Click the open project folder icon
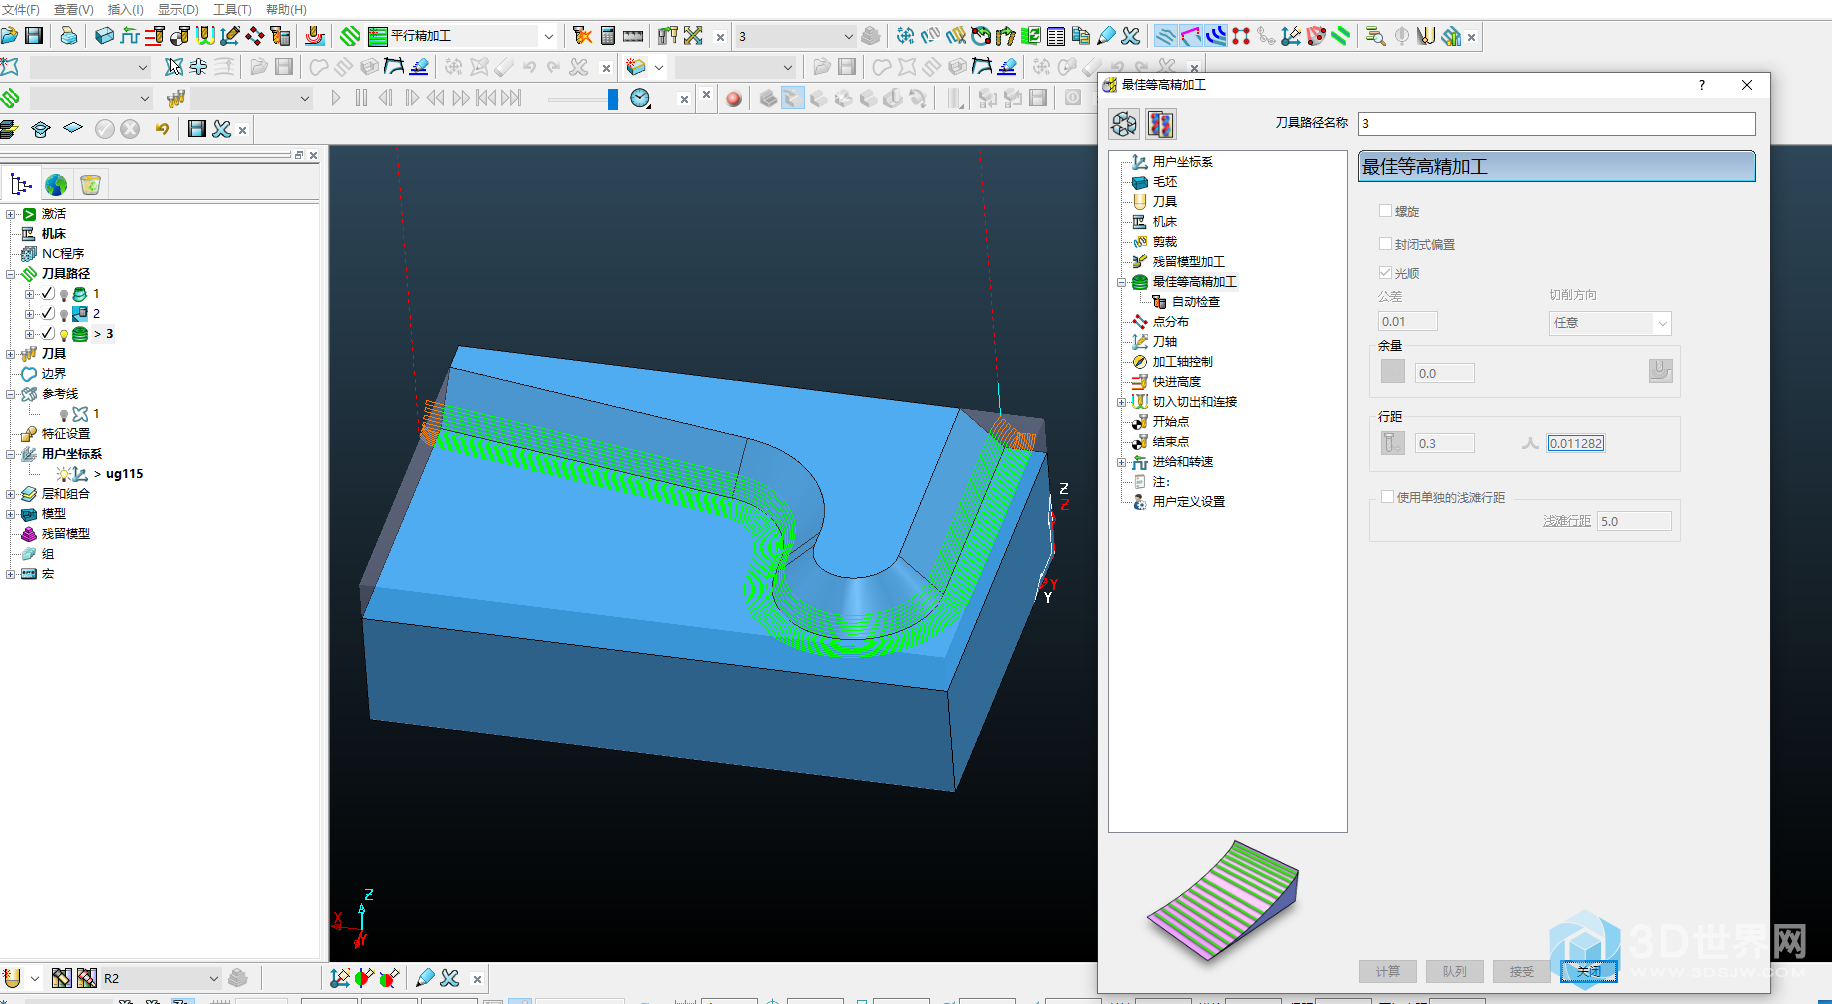1832x1004 pixels. 9,36
